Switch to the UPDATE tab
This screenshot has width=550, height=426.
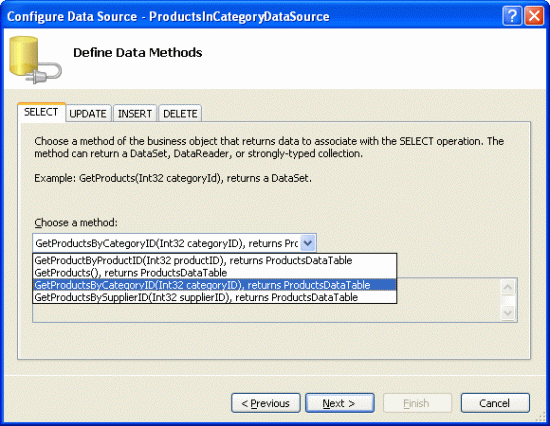[x=88, y=113]
